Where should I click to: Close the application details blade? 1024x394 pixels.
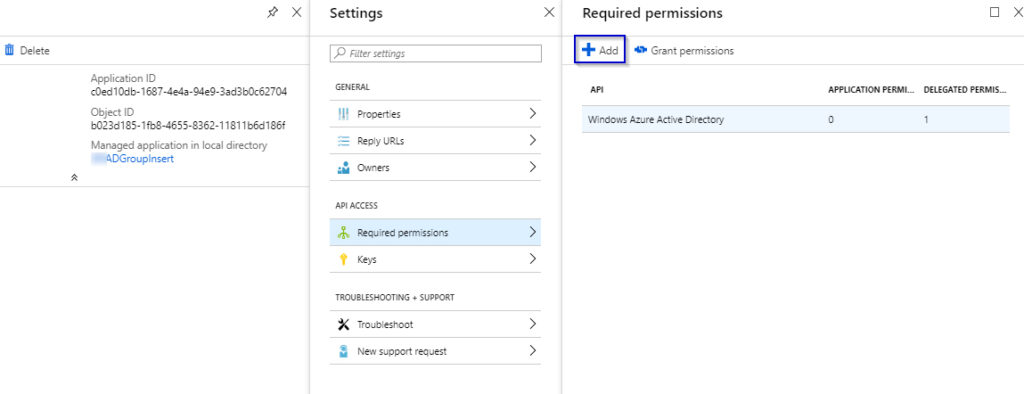[296, 12]
